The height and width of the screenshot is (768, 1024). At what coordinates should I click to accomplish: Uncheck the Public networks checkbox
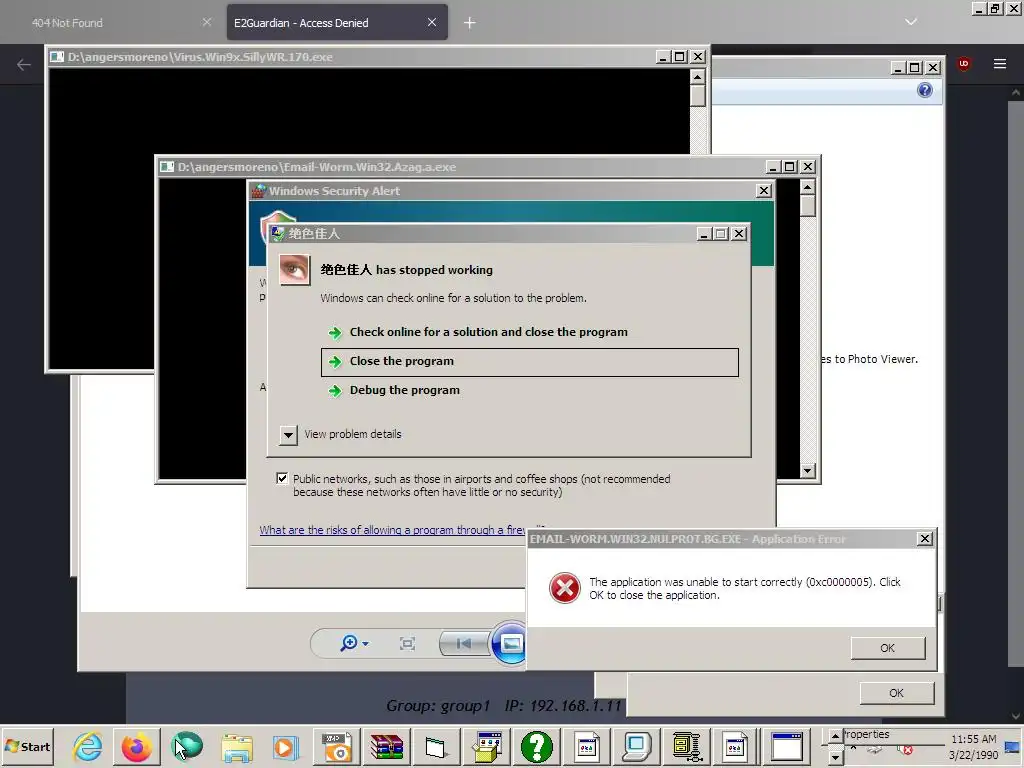coord(282,479)
